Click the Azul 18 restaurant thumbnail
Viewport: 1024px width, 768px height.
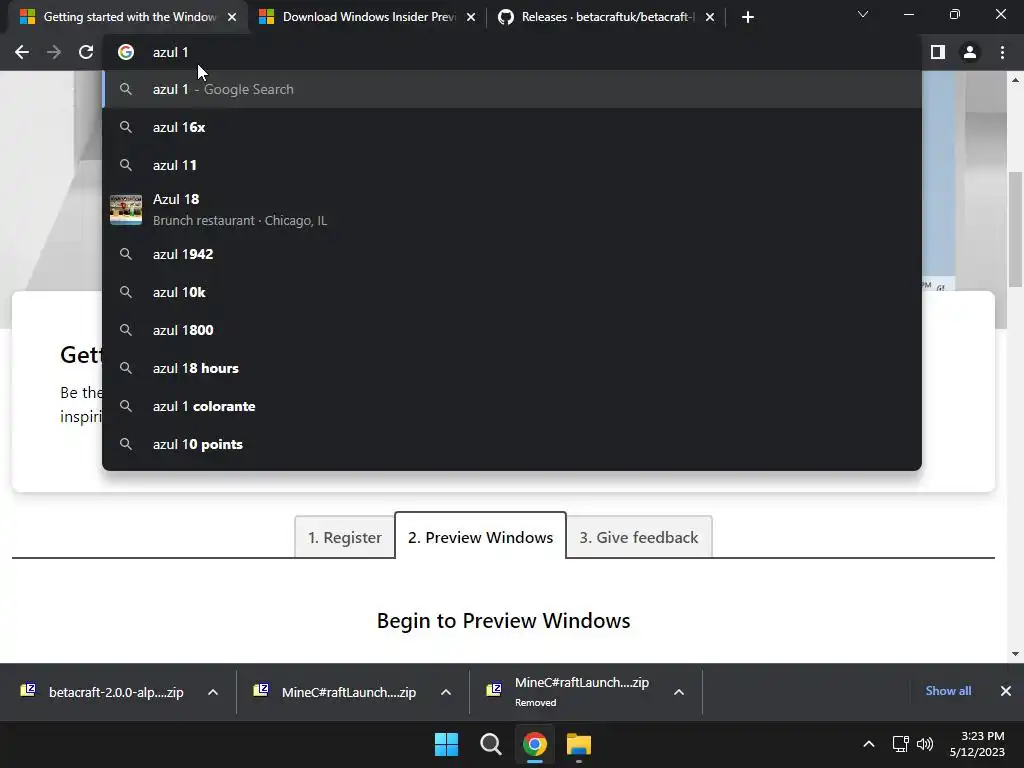tap(126, 210)
